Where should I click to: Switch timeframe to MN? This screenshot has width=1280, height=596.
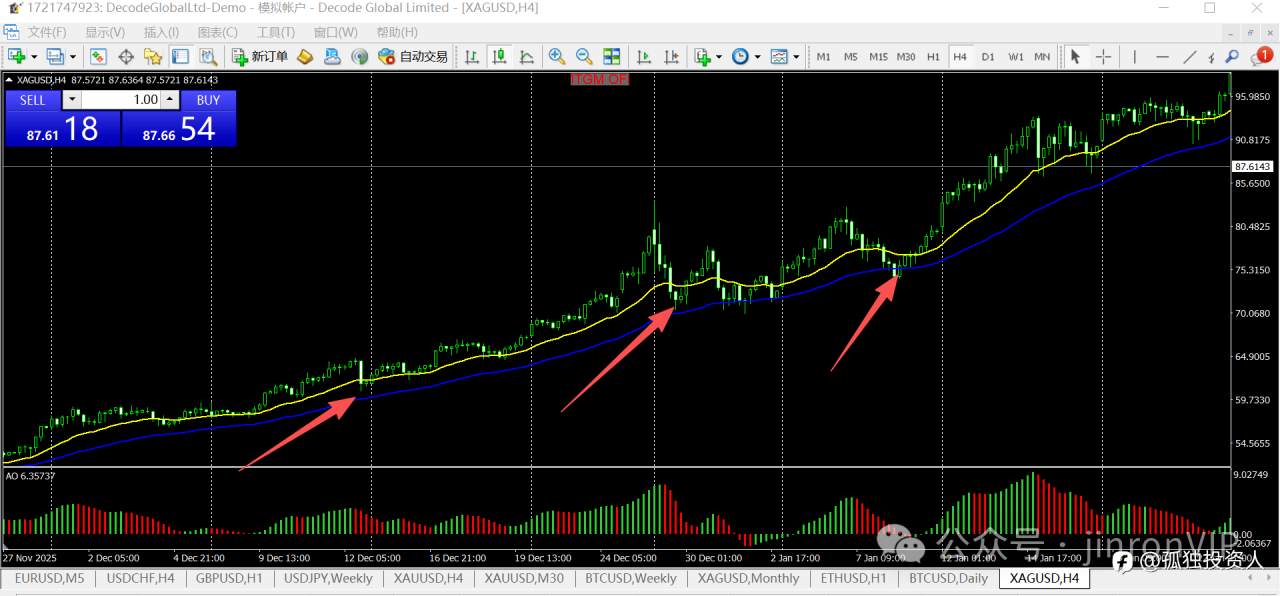[1042, 57]
